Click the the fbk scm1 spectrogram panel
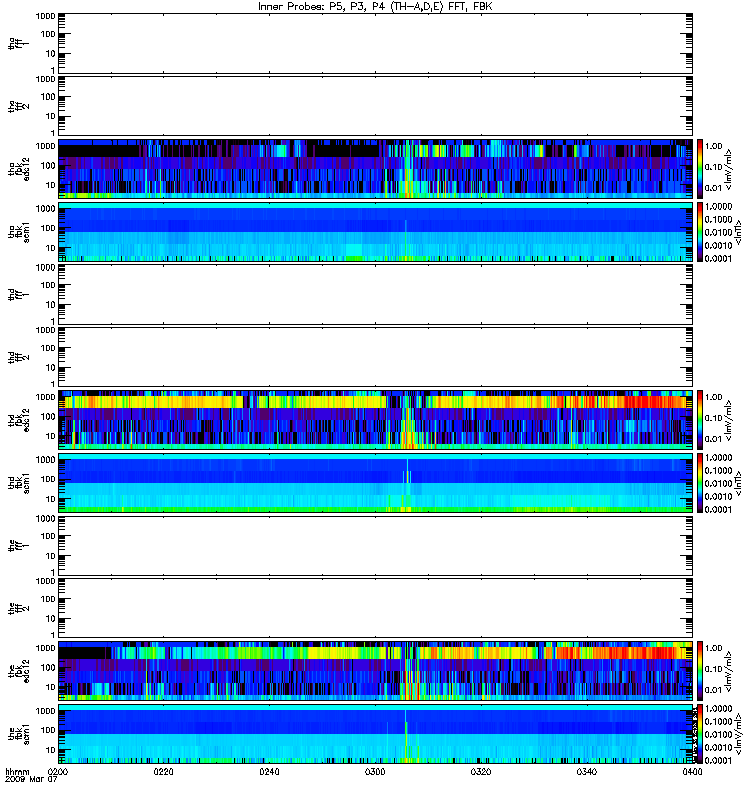The height and width of the screenshot is (800, 750). click(x=376, y=734)
